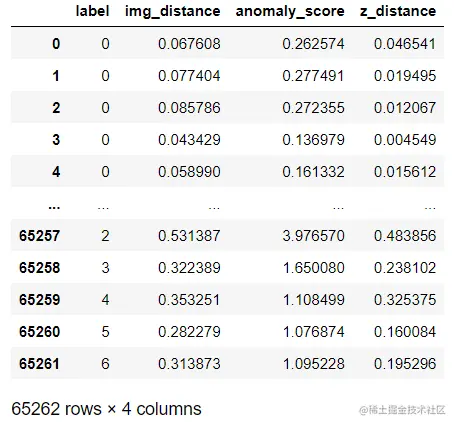Viewport: 458px width, 428px height.
Task: Select row index 65259
Action: coord(40,300)
